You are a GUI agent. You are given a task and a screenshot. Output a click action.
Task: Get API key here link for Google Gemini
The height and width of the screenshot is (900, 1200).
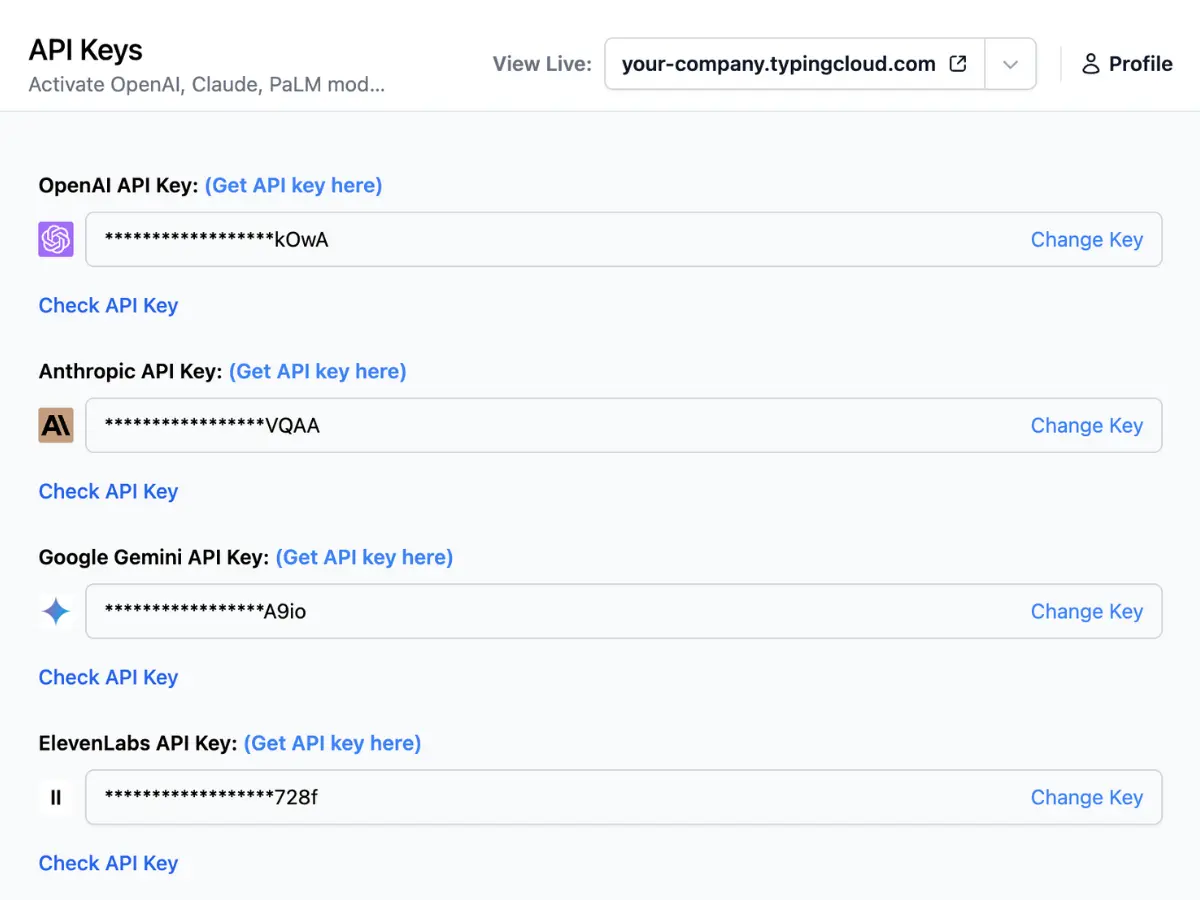coord(364,557)
